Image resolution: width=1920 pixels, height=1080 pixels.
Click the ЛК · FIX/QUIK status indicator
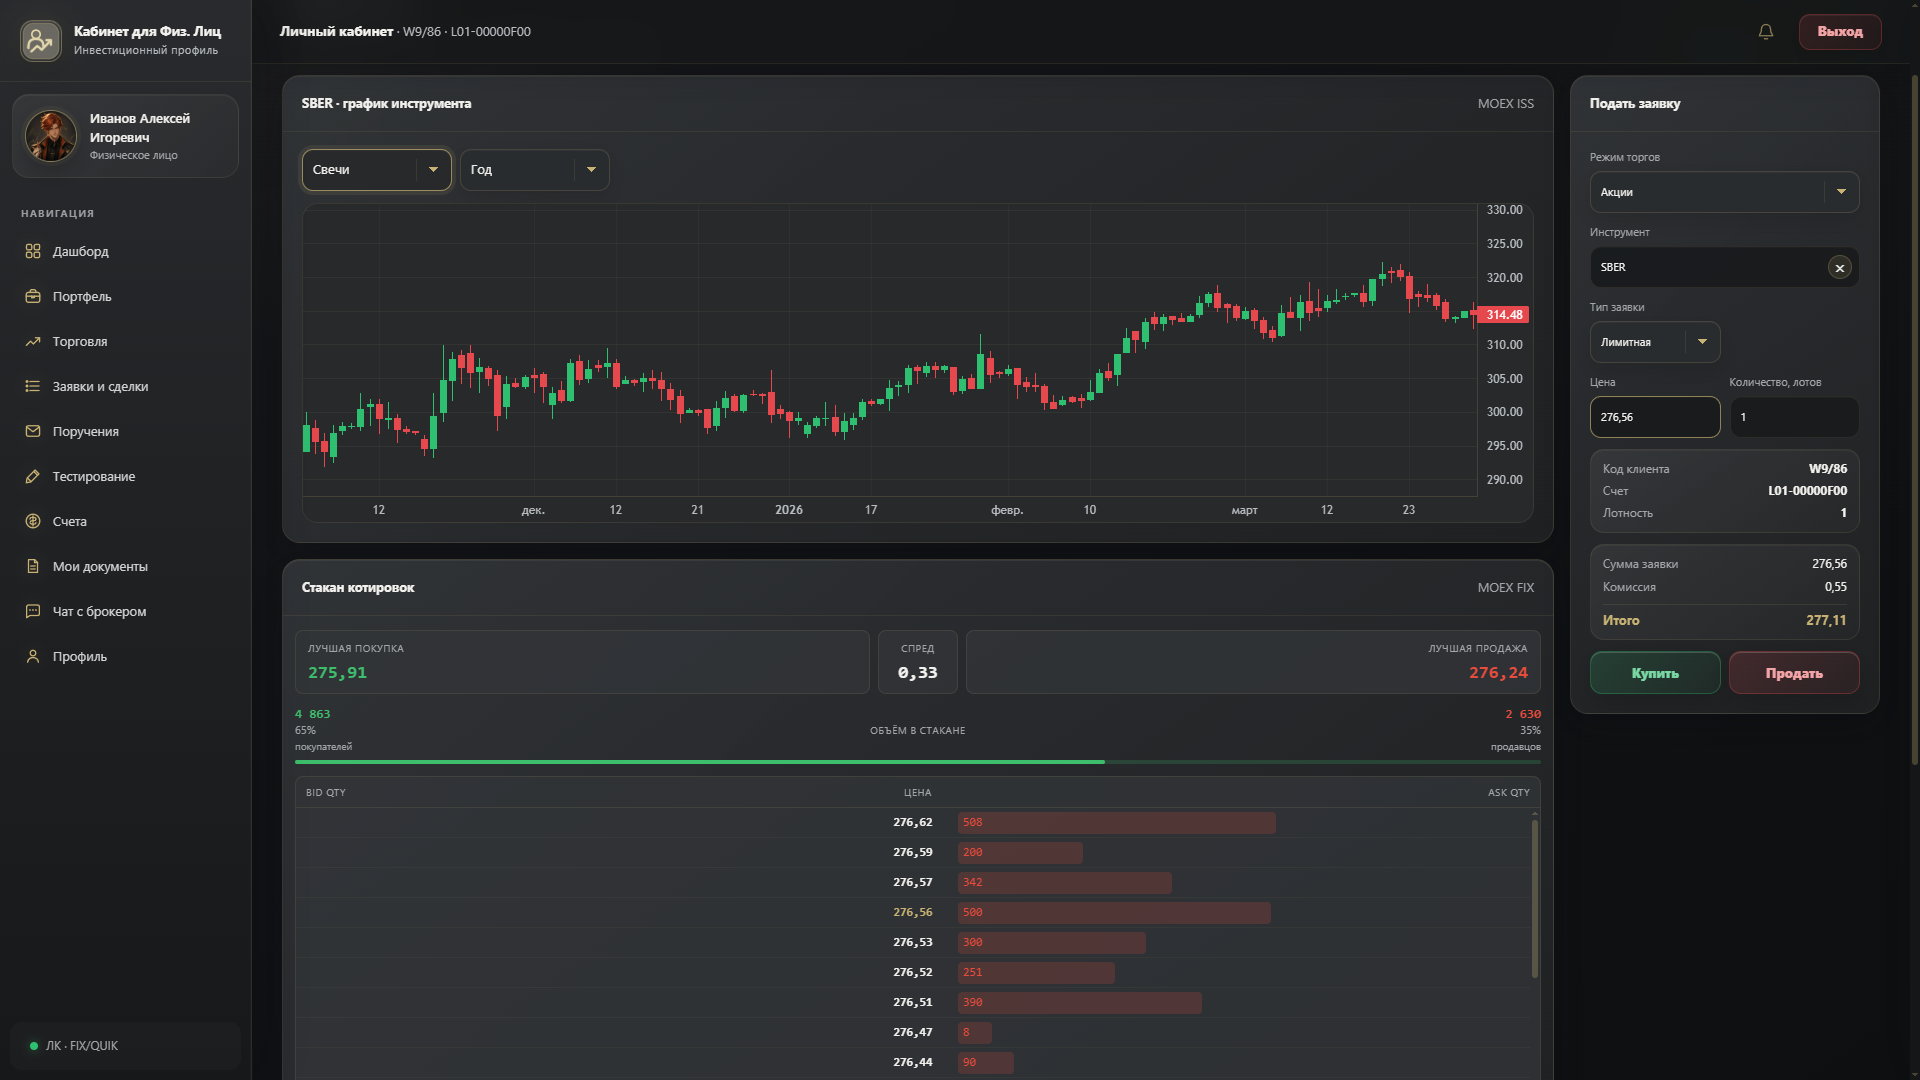click(125, 1046)
